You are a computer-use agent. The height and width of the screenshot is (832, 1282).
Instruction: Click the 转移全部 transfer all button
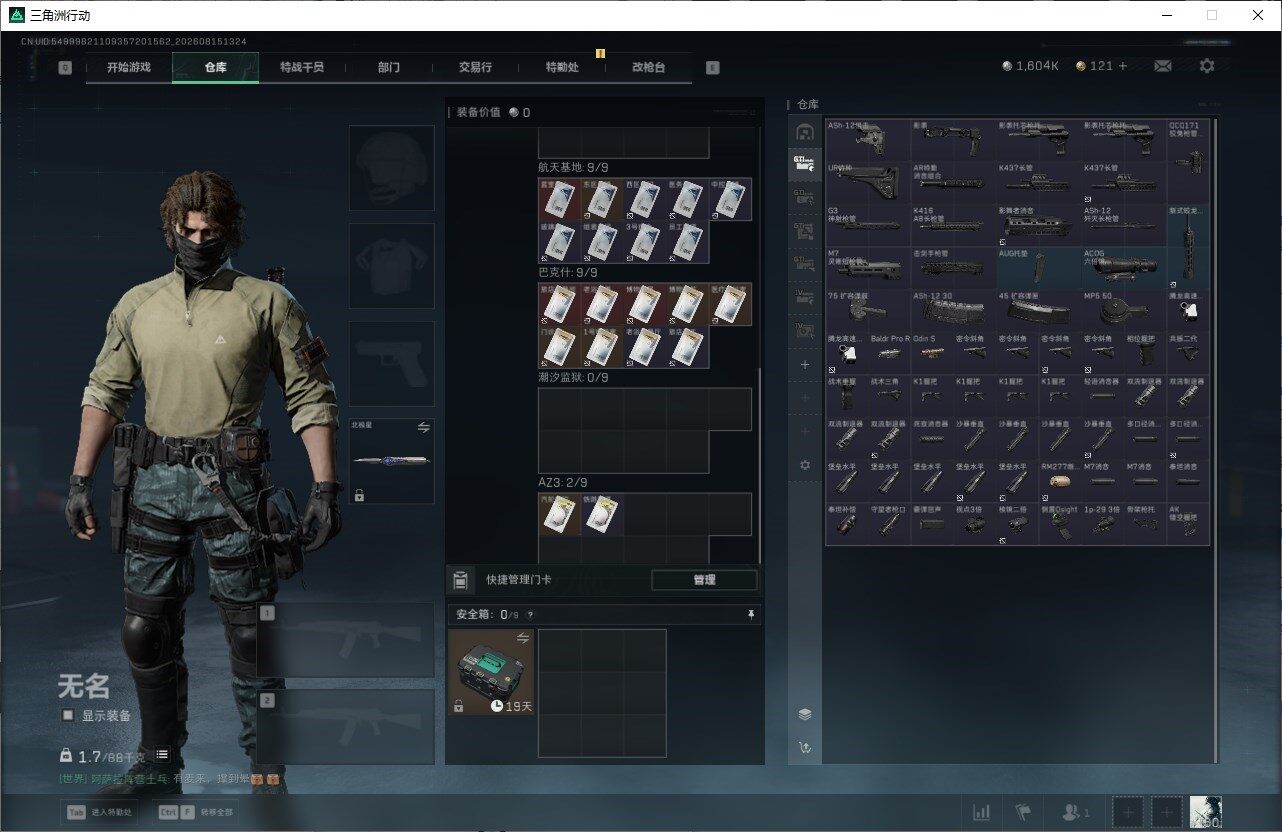point(197,812)
